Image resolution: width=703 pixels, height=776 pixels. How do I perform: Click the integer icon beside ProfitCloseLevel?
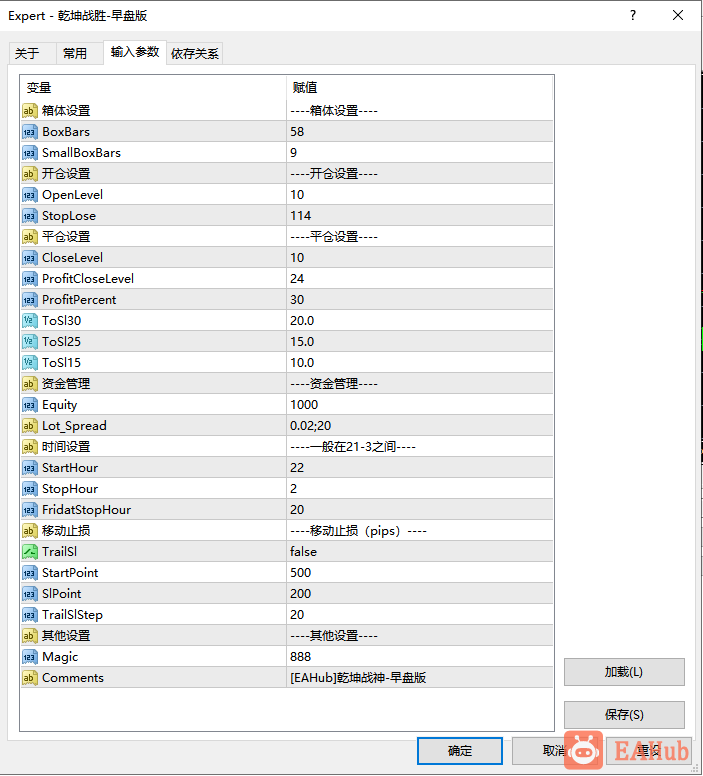30,279
